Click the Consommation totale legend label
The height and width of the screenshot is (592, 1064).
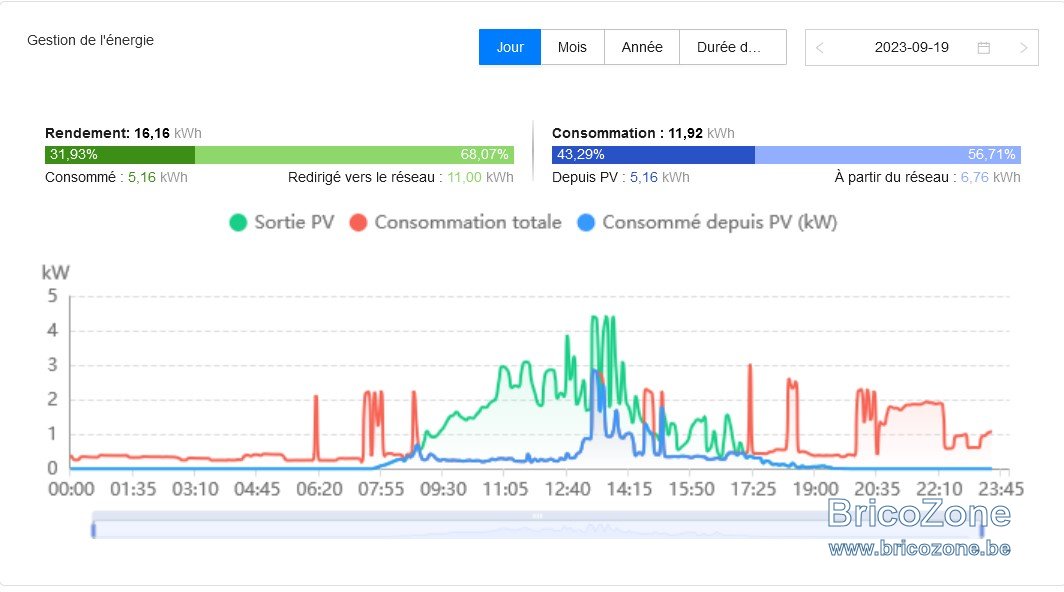pyautogui.click(x=468, y=223)
